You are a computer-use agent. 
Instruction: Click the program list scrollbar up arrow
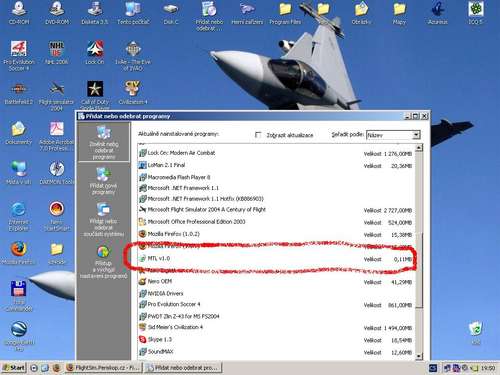point(419,148)
